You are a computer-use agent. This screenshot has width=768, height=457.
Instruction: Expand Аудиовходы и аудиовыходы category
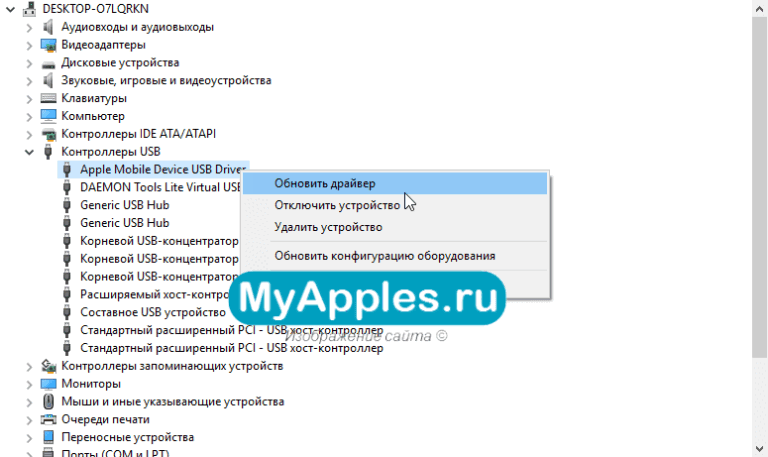(29, 27)
